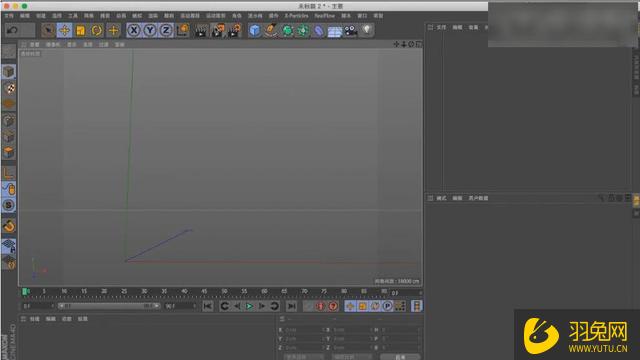Add a Cube primitive object

pyautogui.click(x=255, y=31)
